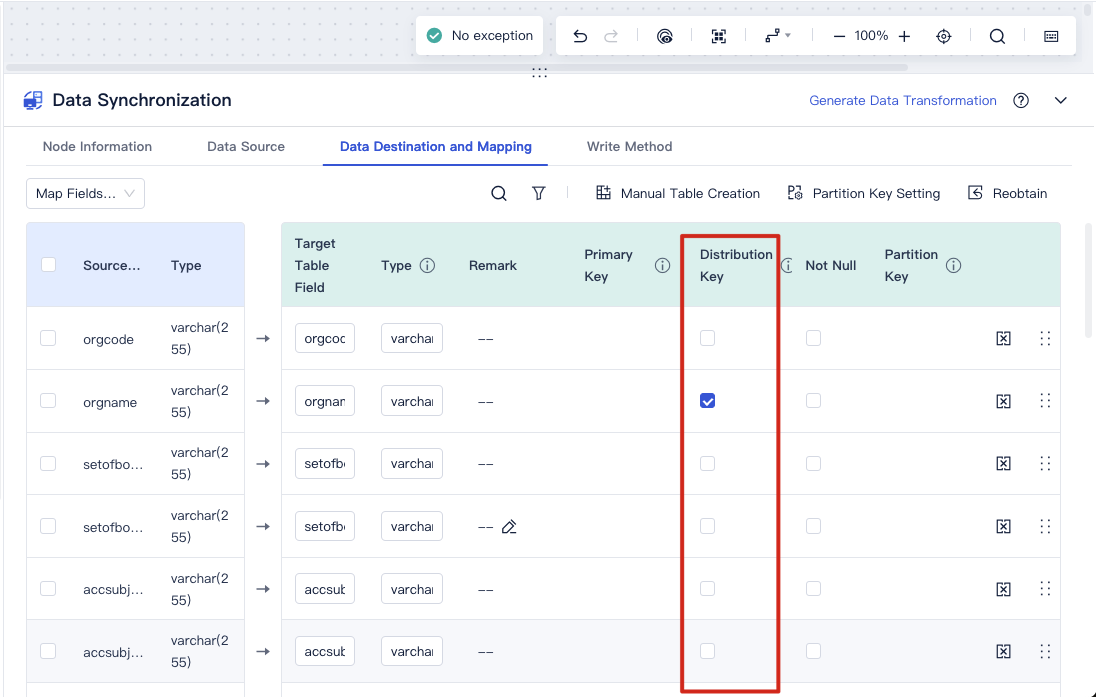This screenshot has width=1096, height=697.
Task: Open the Write Method tab
Action: (630, 147)
